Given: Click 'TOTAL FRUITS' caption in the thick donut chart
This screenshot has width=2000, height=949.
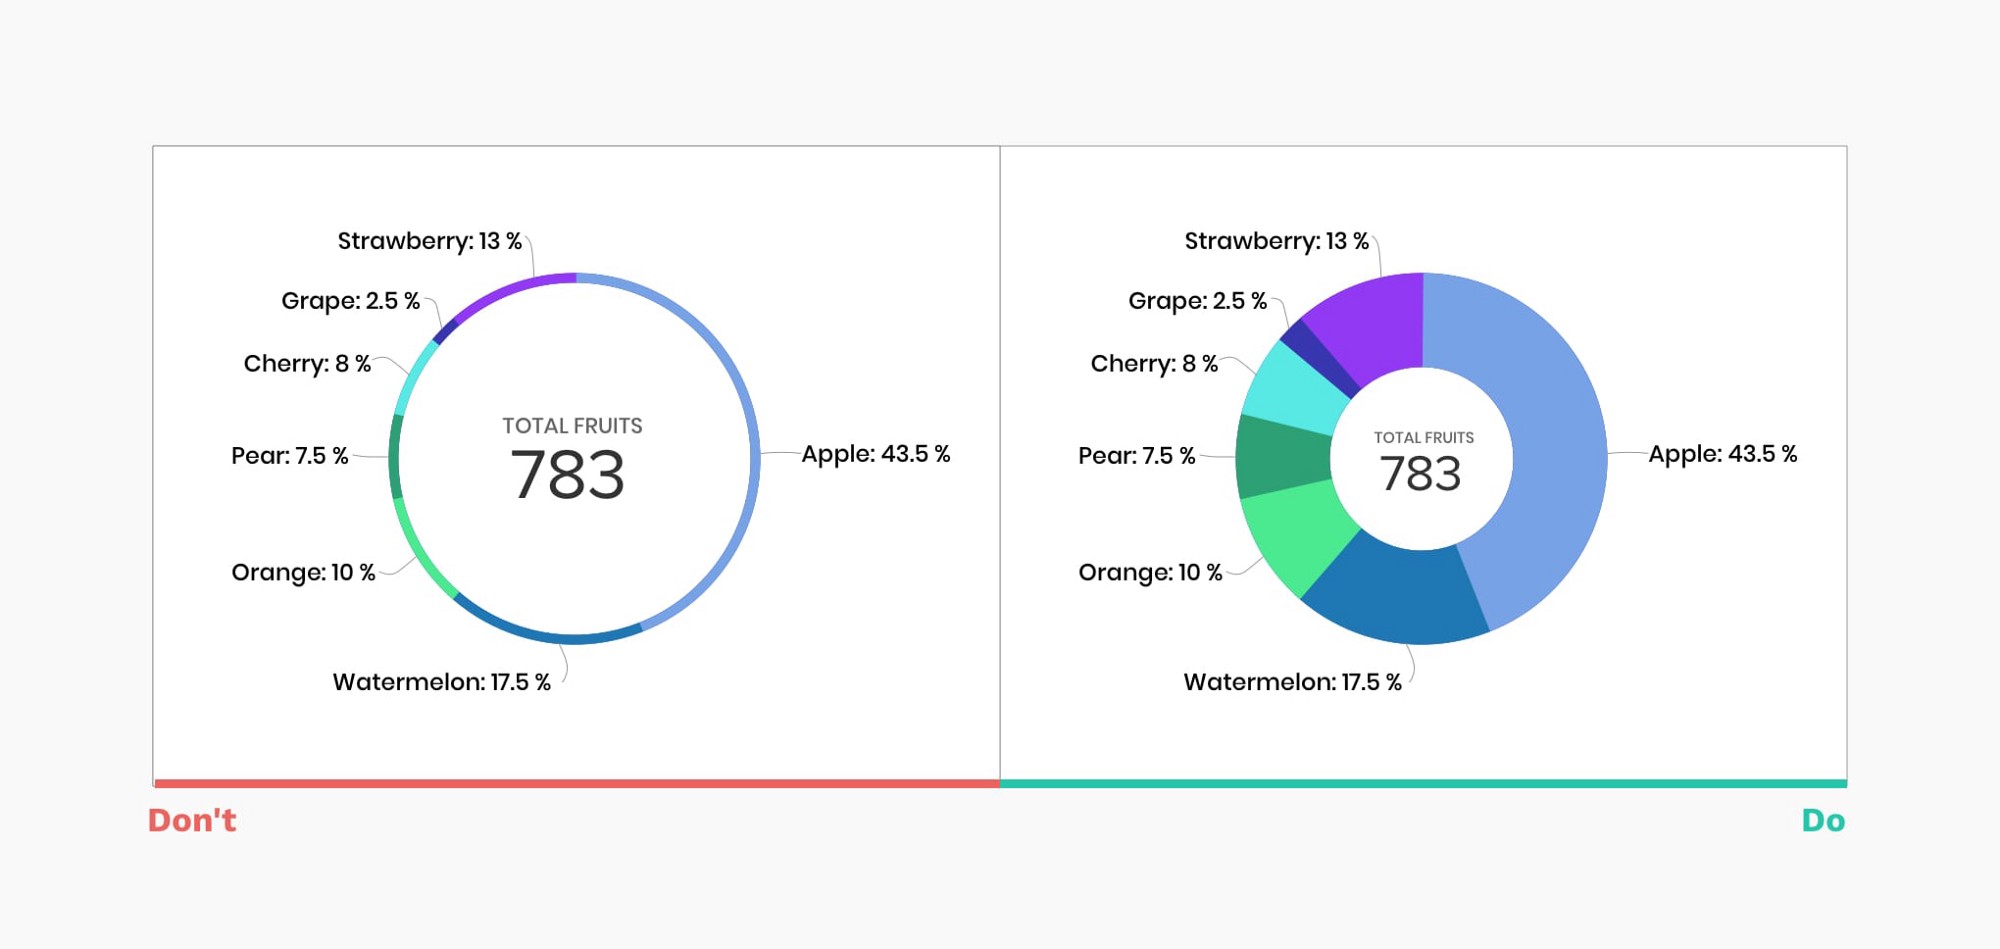Looking at the screenshot, I should 1423,438.
